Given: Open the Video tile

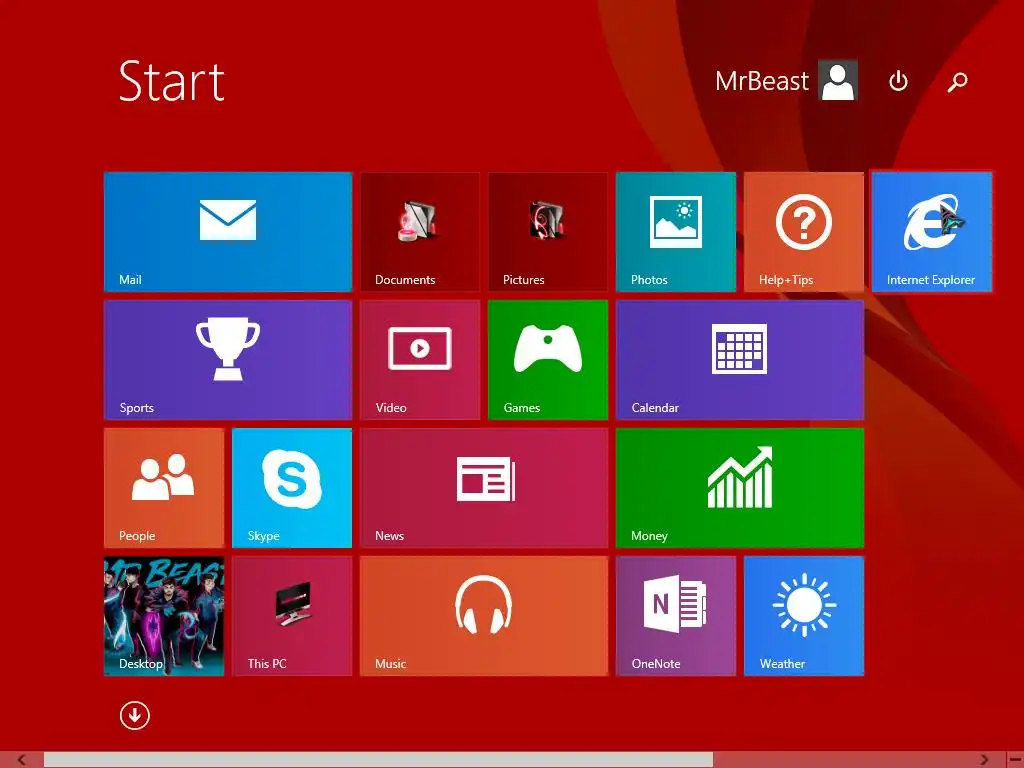Looking at the screenshot, I should coord(420,360).
